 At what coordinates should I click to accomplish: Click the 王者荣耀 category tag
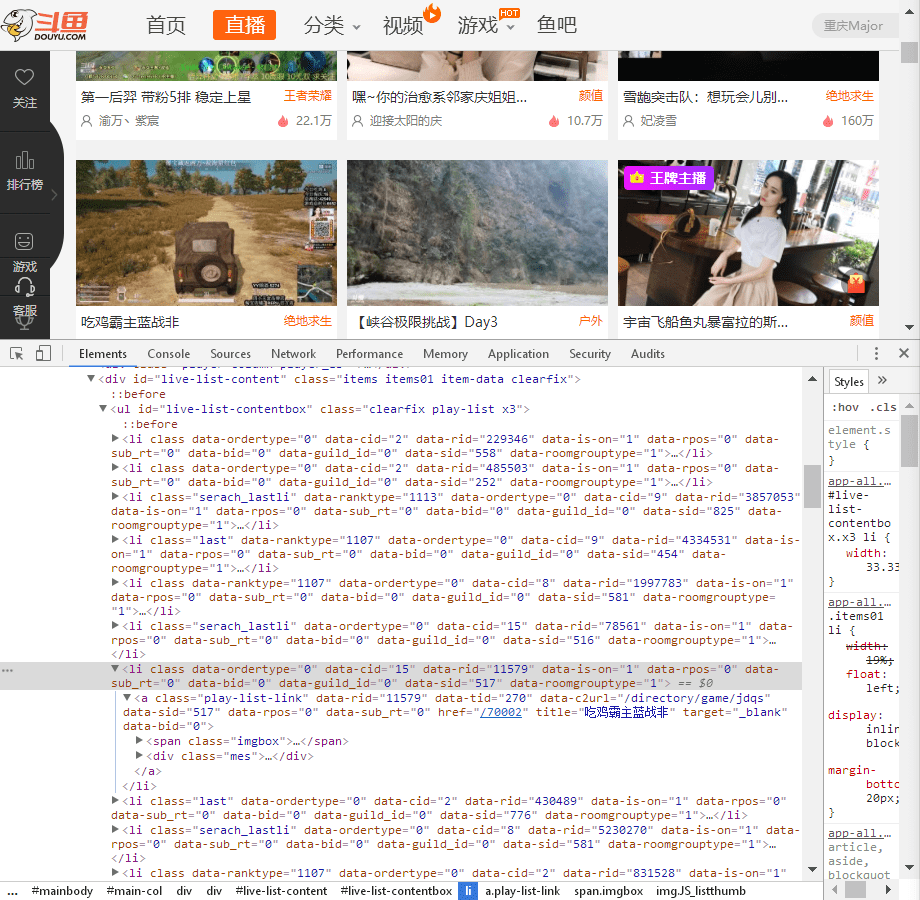point(308,96)
